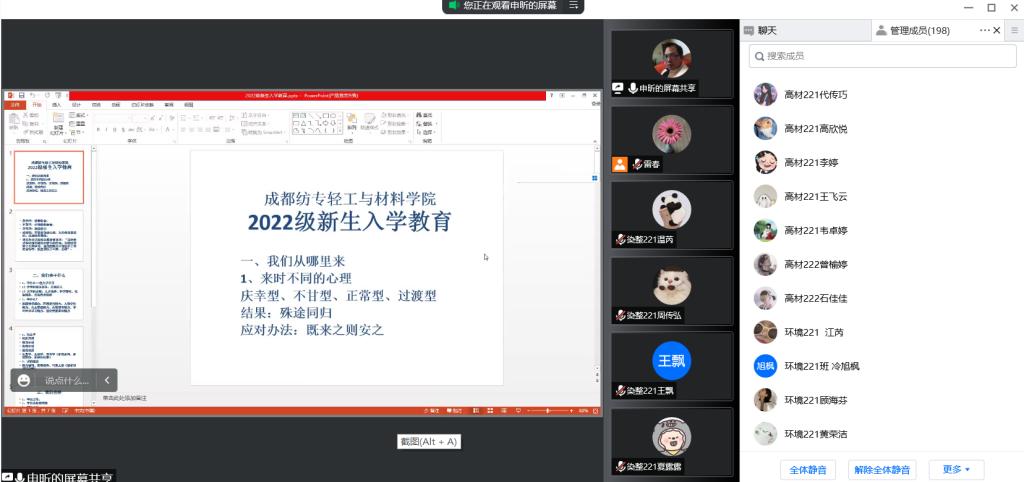Click 雷春's orange host badge icon

click(x=620, y=164)
